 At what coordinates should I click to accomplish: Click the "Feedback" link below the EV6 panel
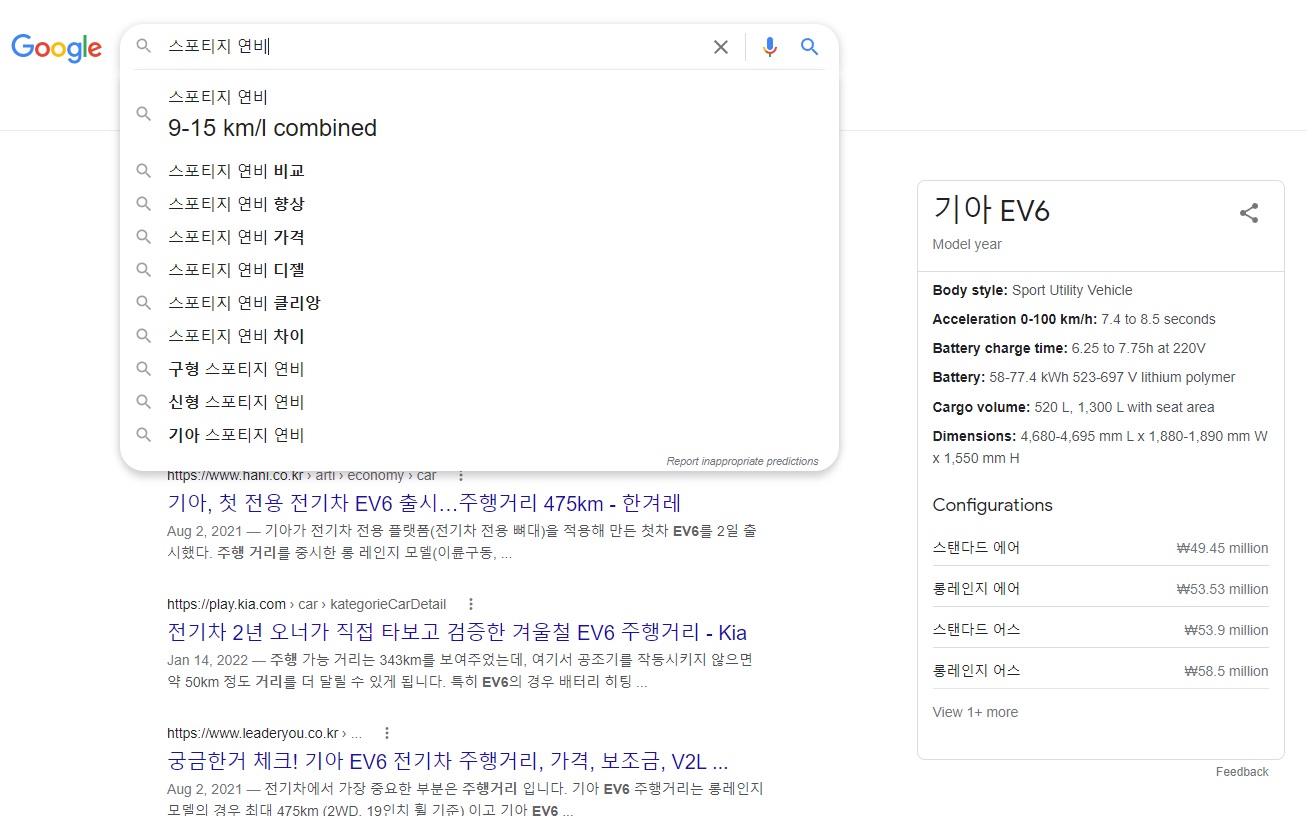[x=1242, y=771]
